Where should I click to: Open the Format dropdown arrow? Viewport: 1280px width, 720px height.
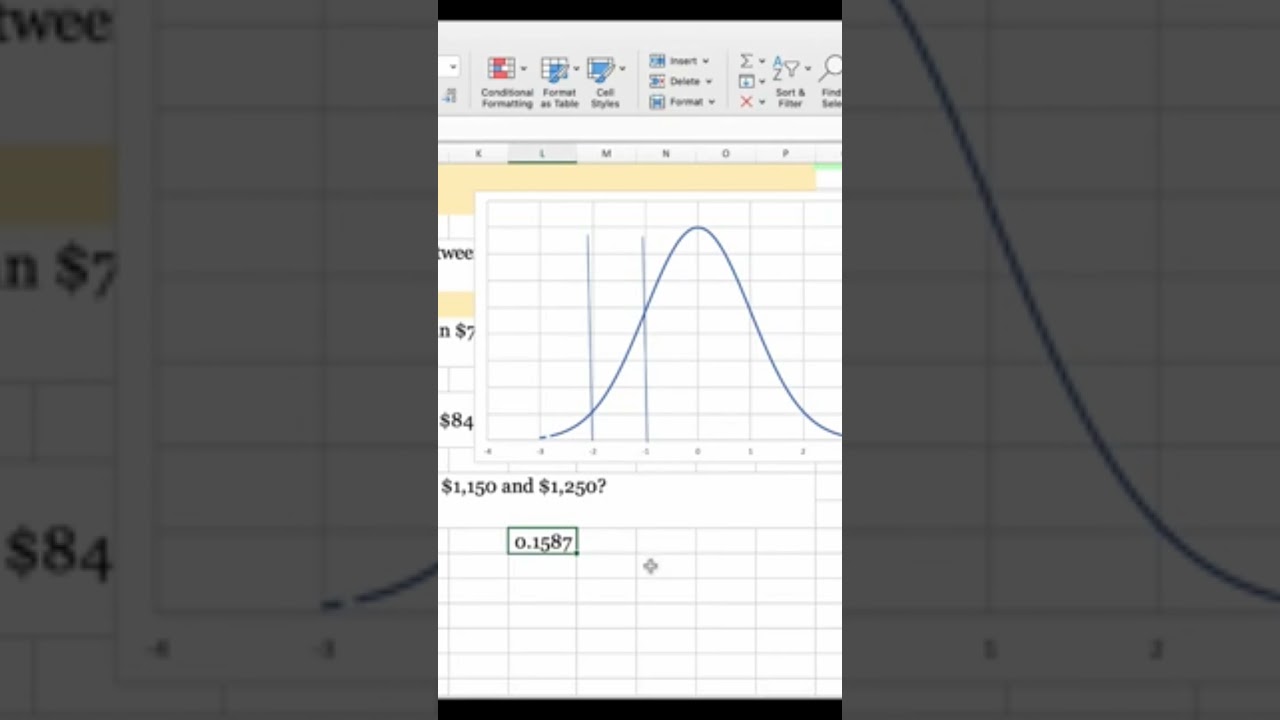(711, 102)
